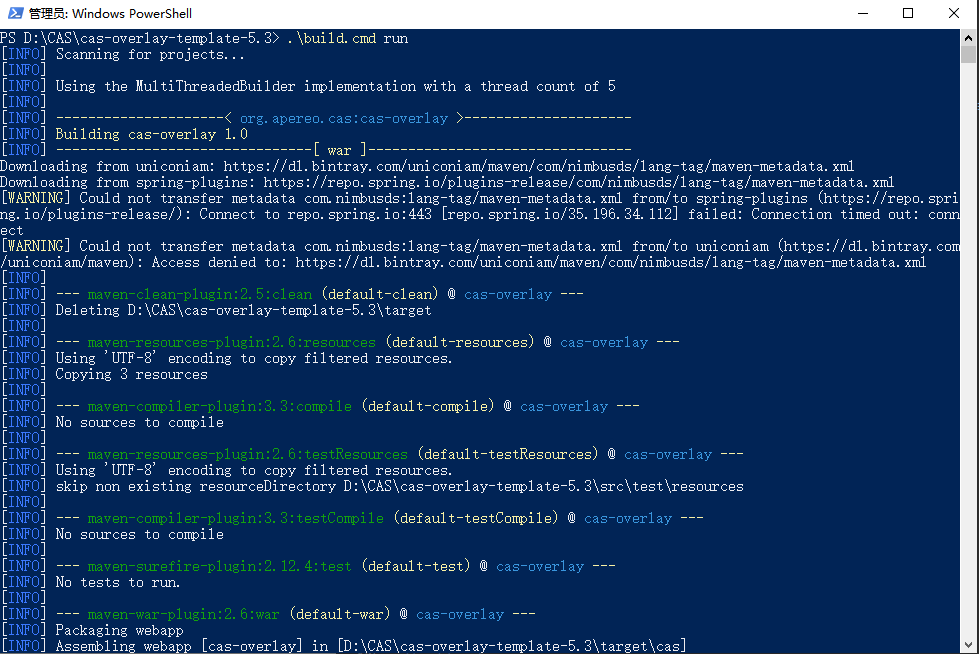The height and width of the screenshot is (654, 979).
Task: Click '(default-clean)' text
Action: pyautogui.click(x=380, y=294)
